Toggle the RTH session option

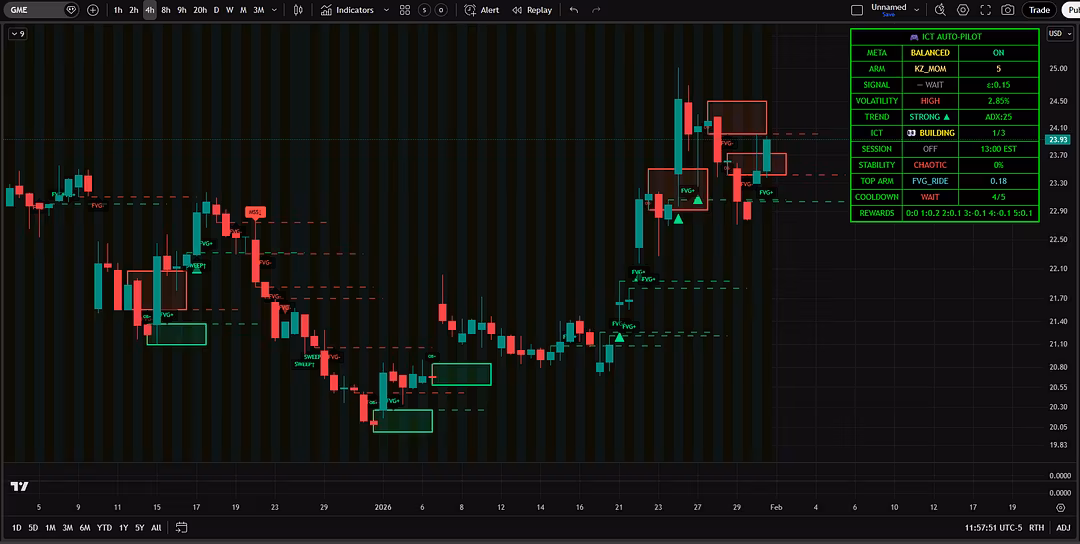(x=1037, y=527)
